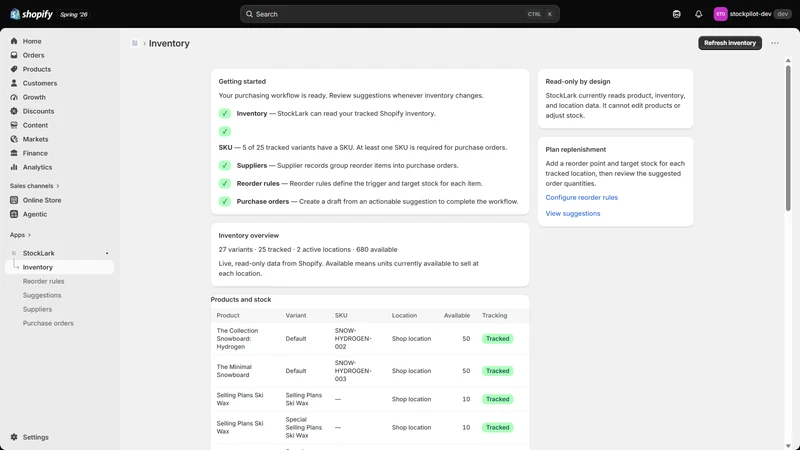This screenshot has width=800, height=450.
Task: Click the Tracked badge for Minimal Snowboard
Action: tap(497, 371)
